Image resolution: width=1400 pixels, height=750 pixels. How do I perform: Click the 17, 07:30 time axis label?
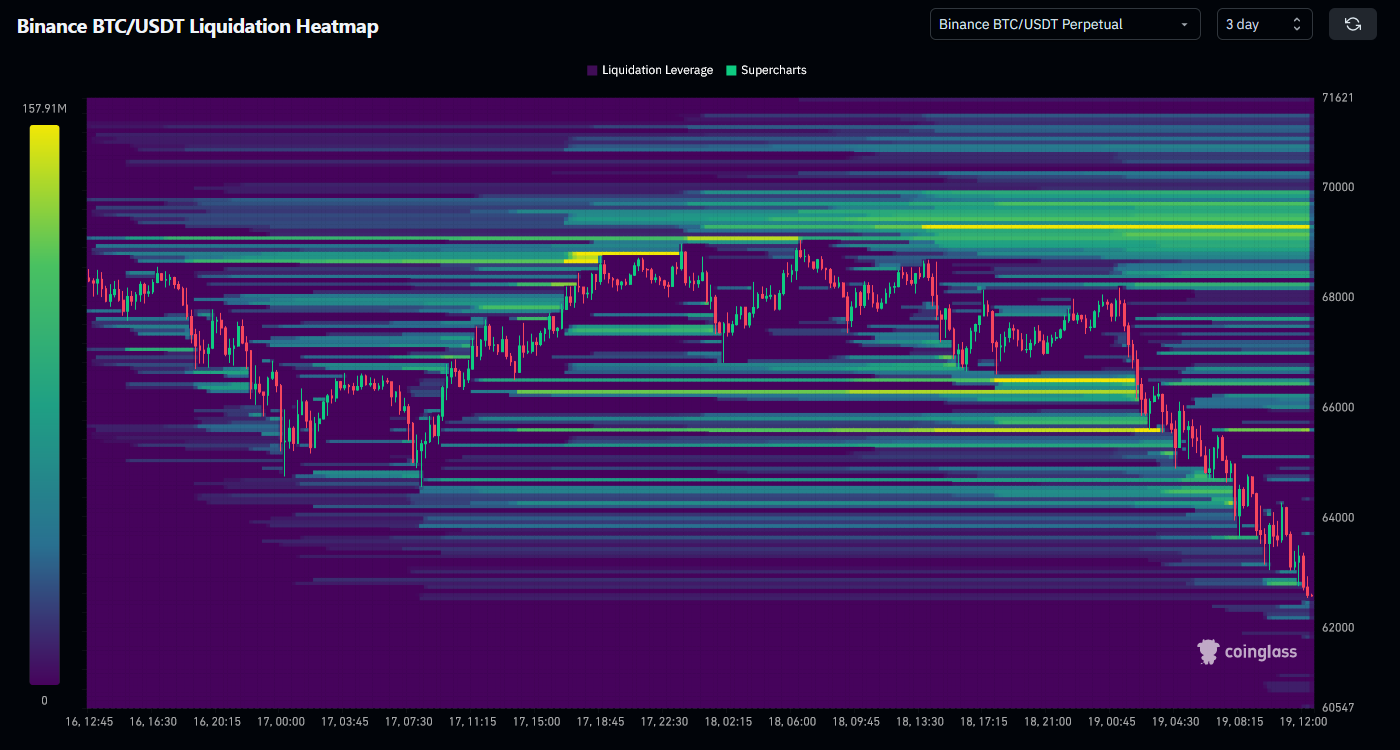409,721
